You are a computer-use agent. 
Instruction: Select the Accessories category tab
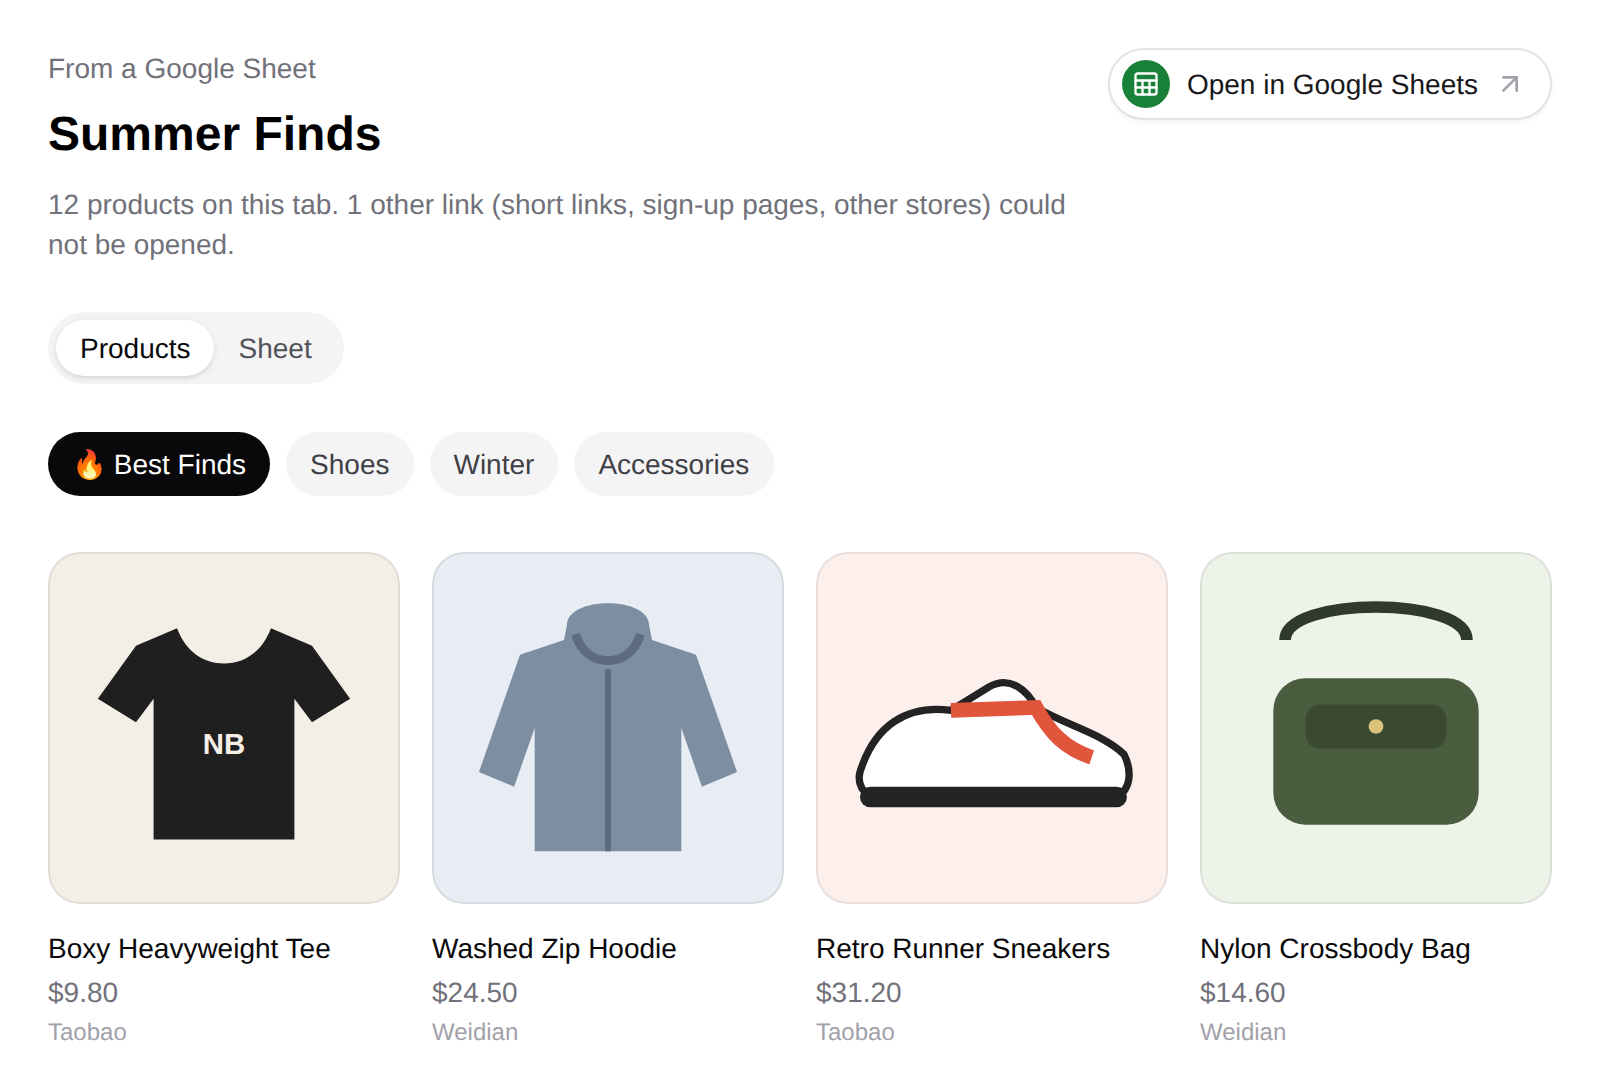point(674,464)
